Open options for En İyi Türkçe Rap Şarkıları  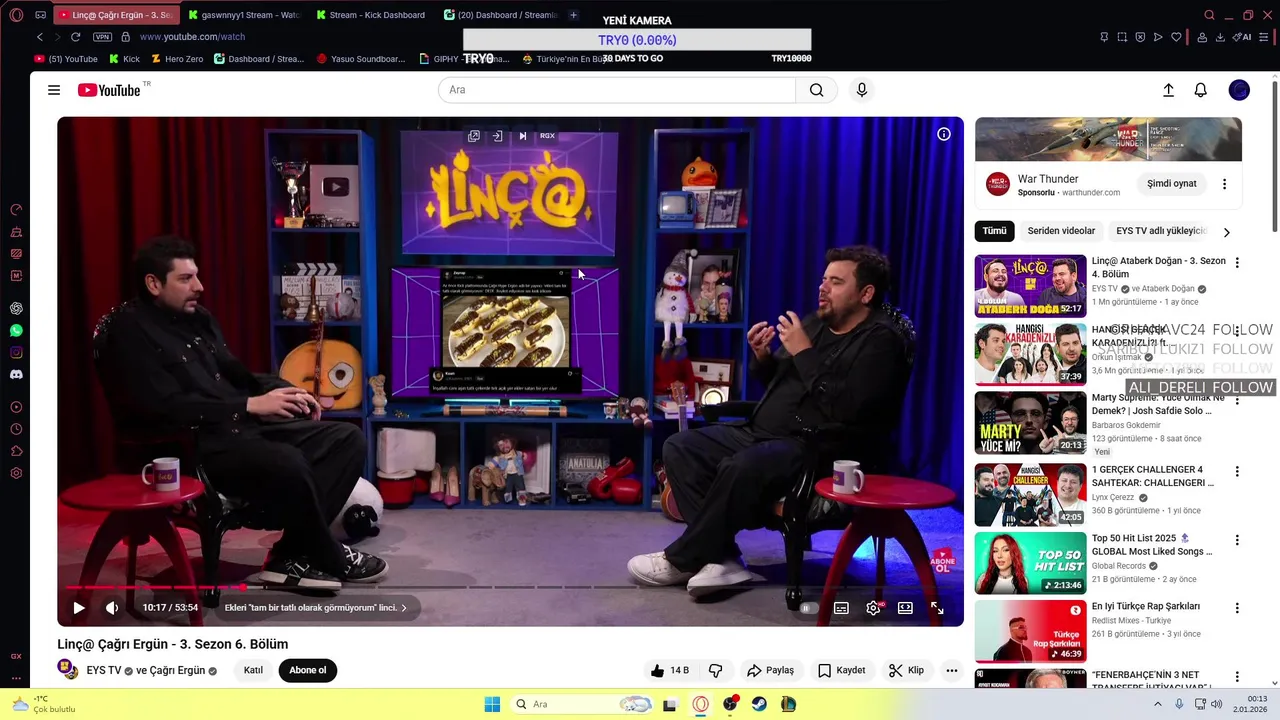pyautogui.click(x=1237, y=608)
